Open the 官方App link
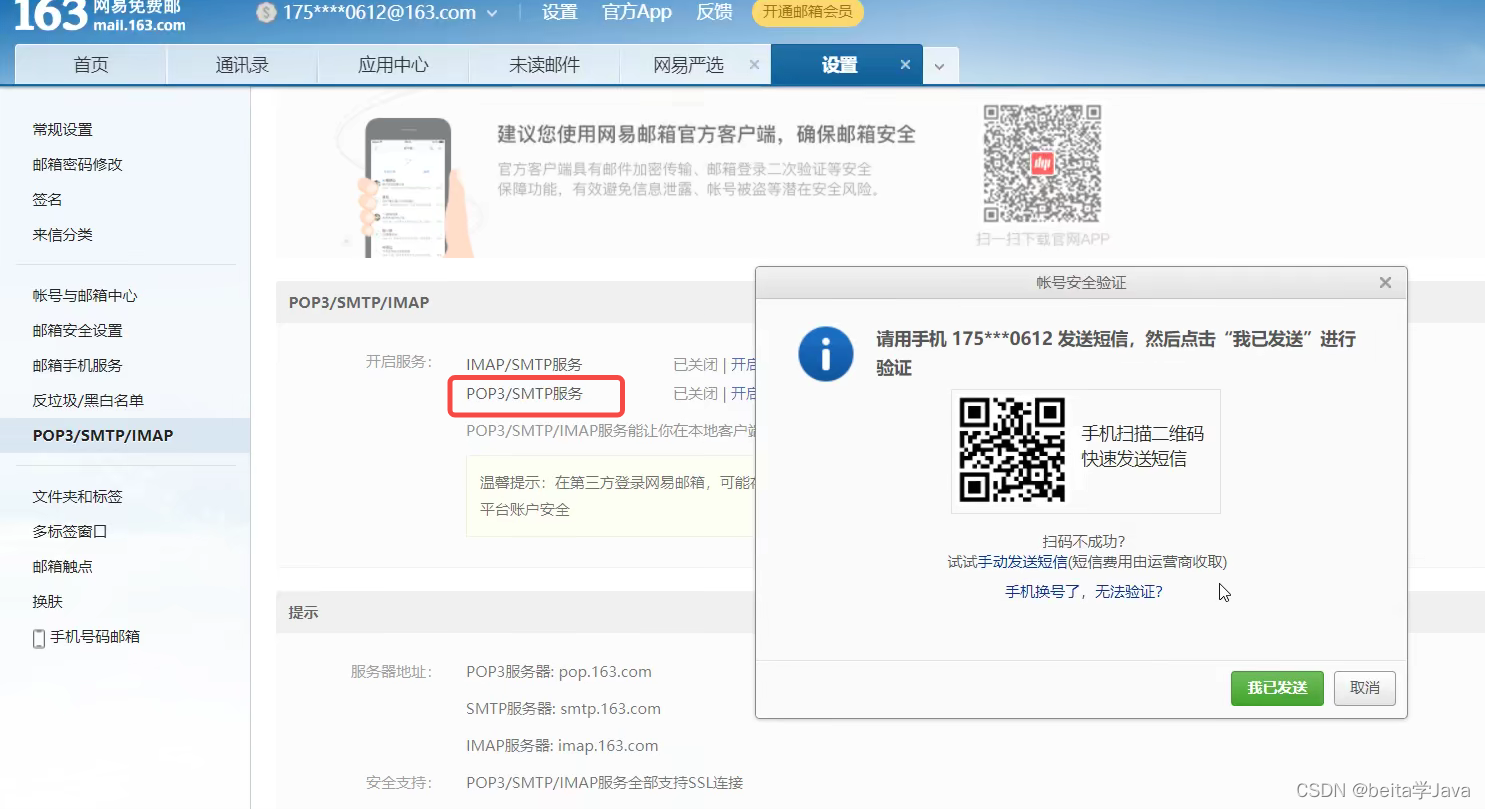 click(x=637, y=12)
